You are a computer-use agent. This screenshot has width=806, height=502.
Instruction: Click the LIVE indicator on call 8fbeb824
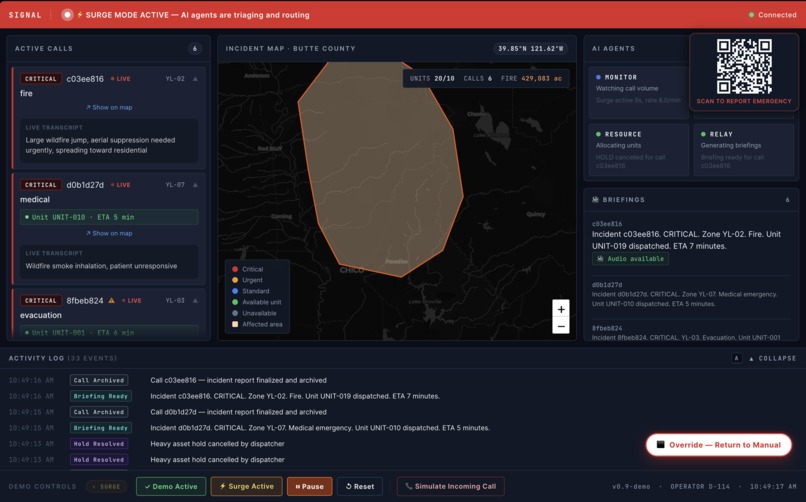pyautogui.click(x=132, y=300)
